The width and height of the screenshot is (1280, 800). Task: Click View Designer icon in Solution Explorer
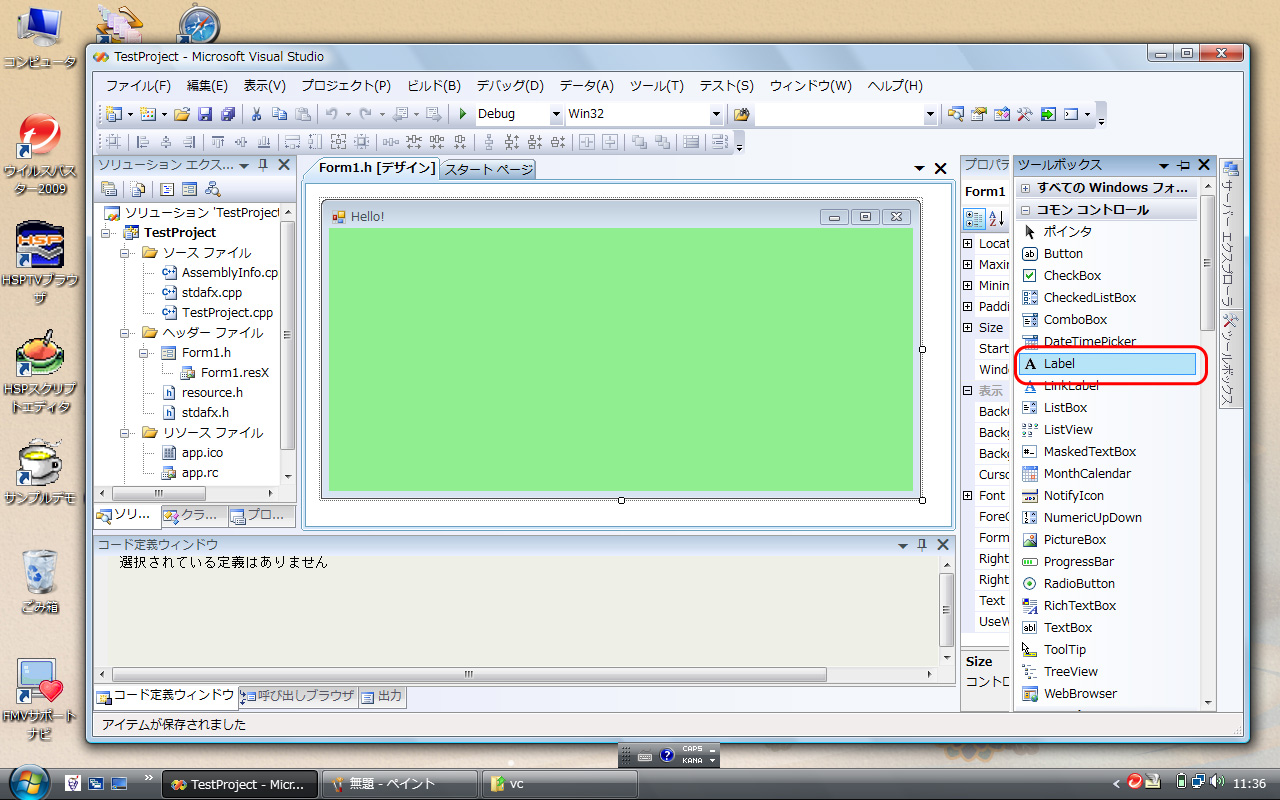[189, 188]
